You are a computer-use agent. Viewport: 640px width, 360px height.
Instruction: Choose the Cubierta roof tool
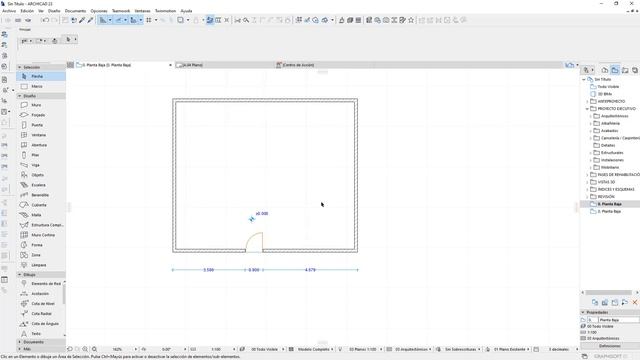[41, 205]
